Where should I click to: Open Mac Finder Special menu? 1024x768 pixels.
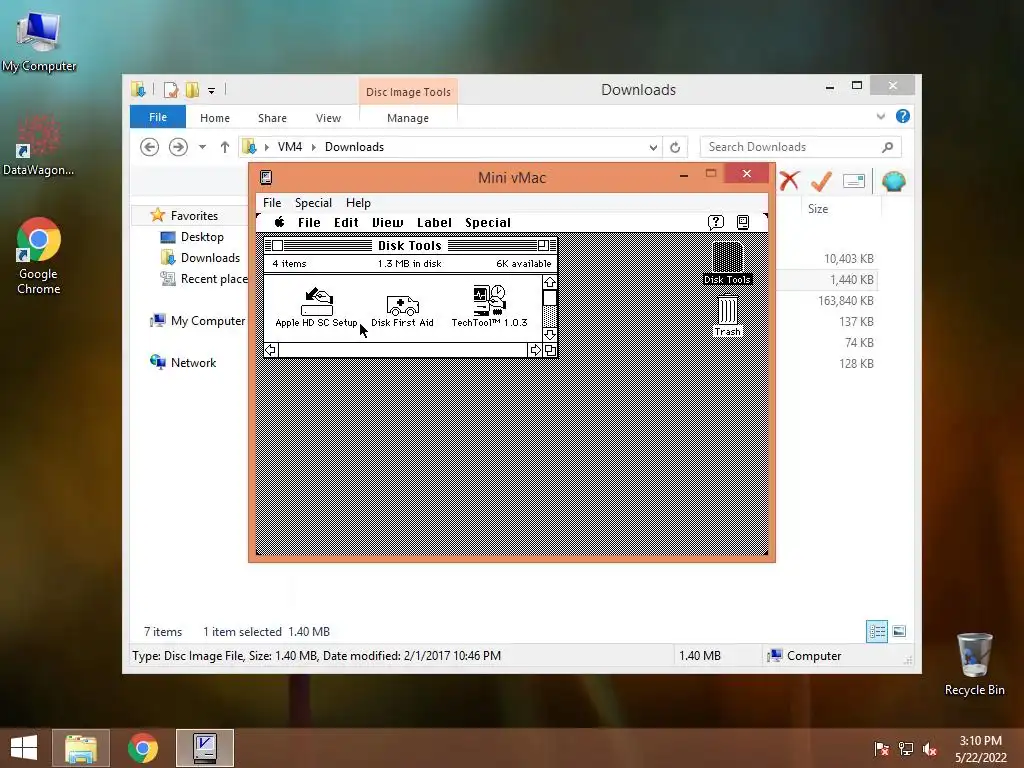click(488, 222)
